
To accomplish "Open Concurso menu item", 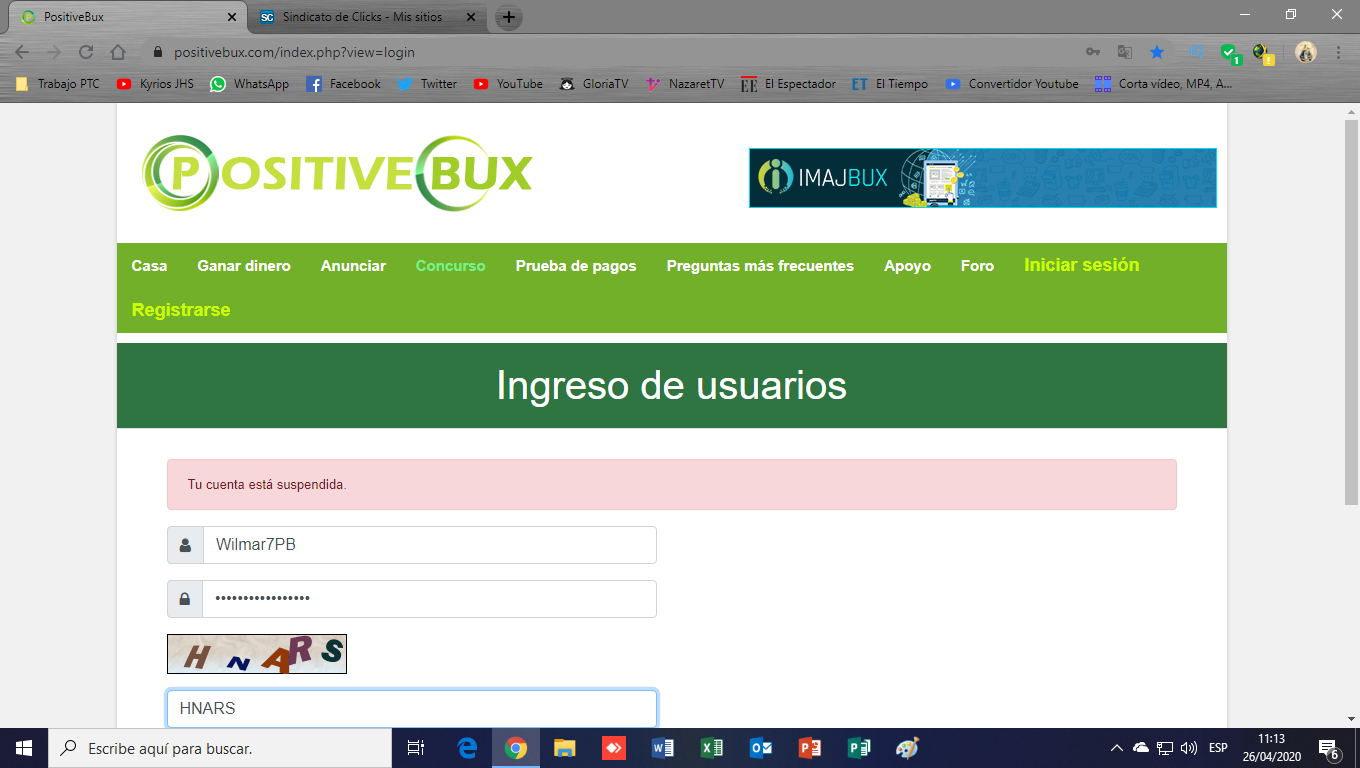I will (x=451, y=266).
